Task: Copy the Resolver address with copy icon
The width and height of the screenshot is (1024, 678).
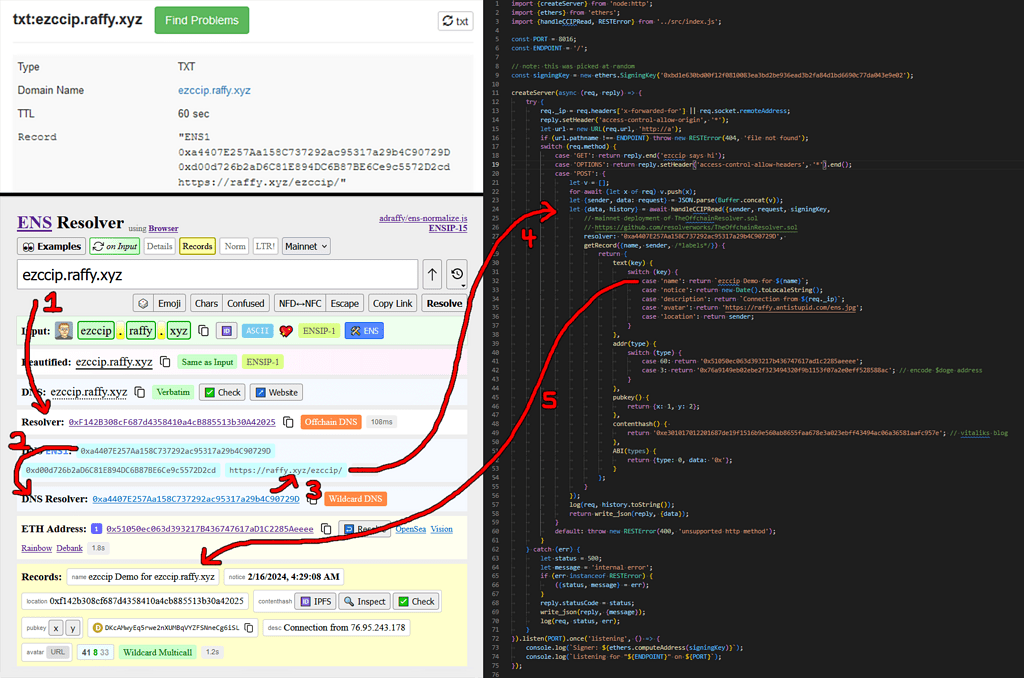Action: coord(286,422)
